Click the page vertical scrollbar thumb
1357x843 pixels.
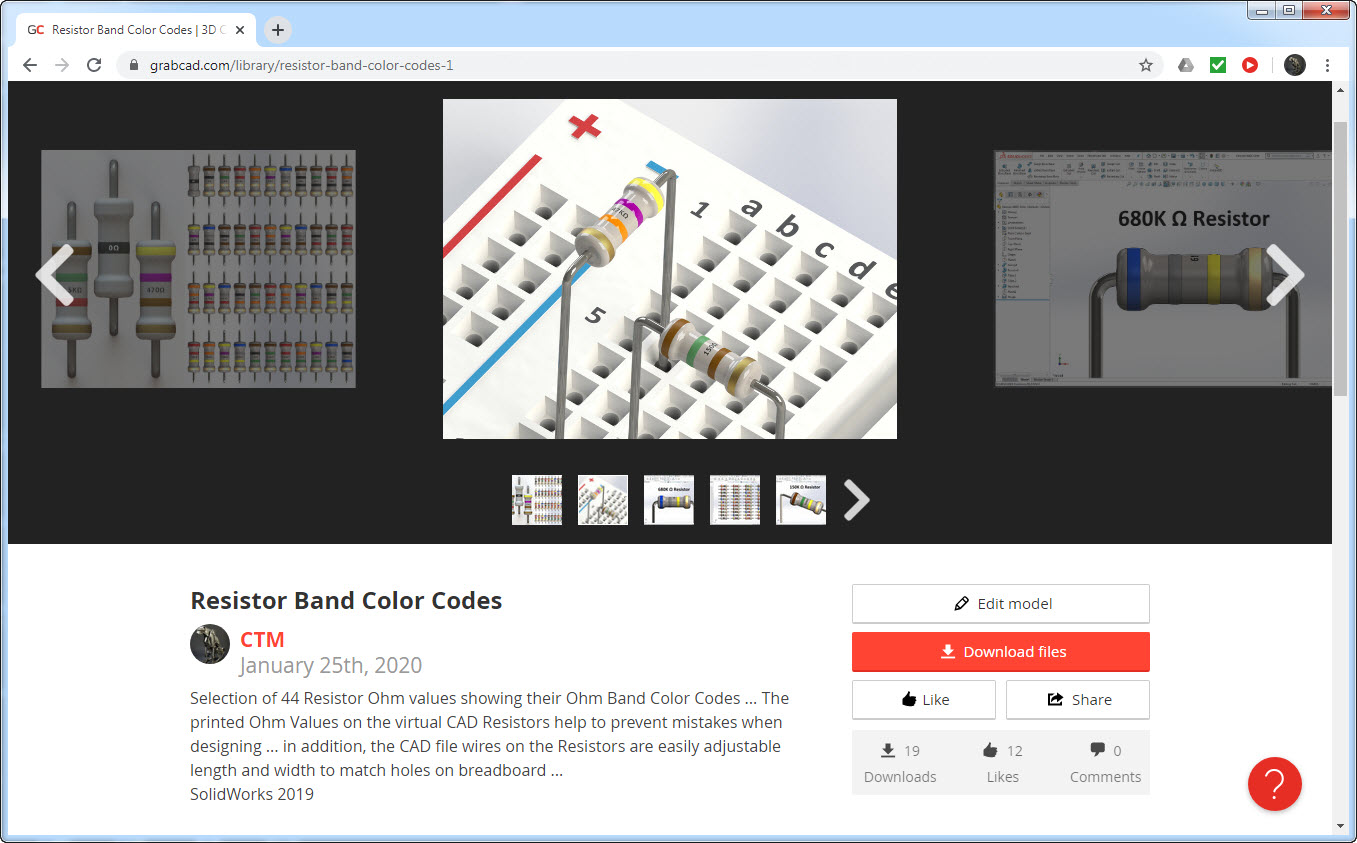1341,258
